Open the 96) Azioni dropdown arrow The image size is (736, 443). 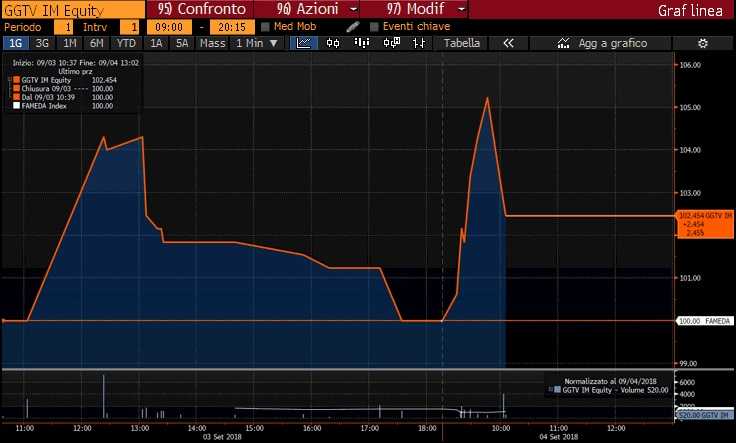(x=354, y=9)
